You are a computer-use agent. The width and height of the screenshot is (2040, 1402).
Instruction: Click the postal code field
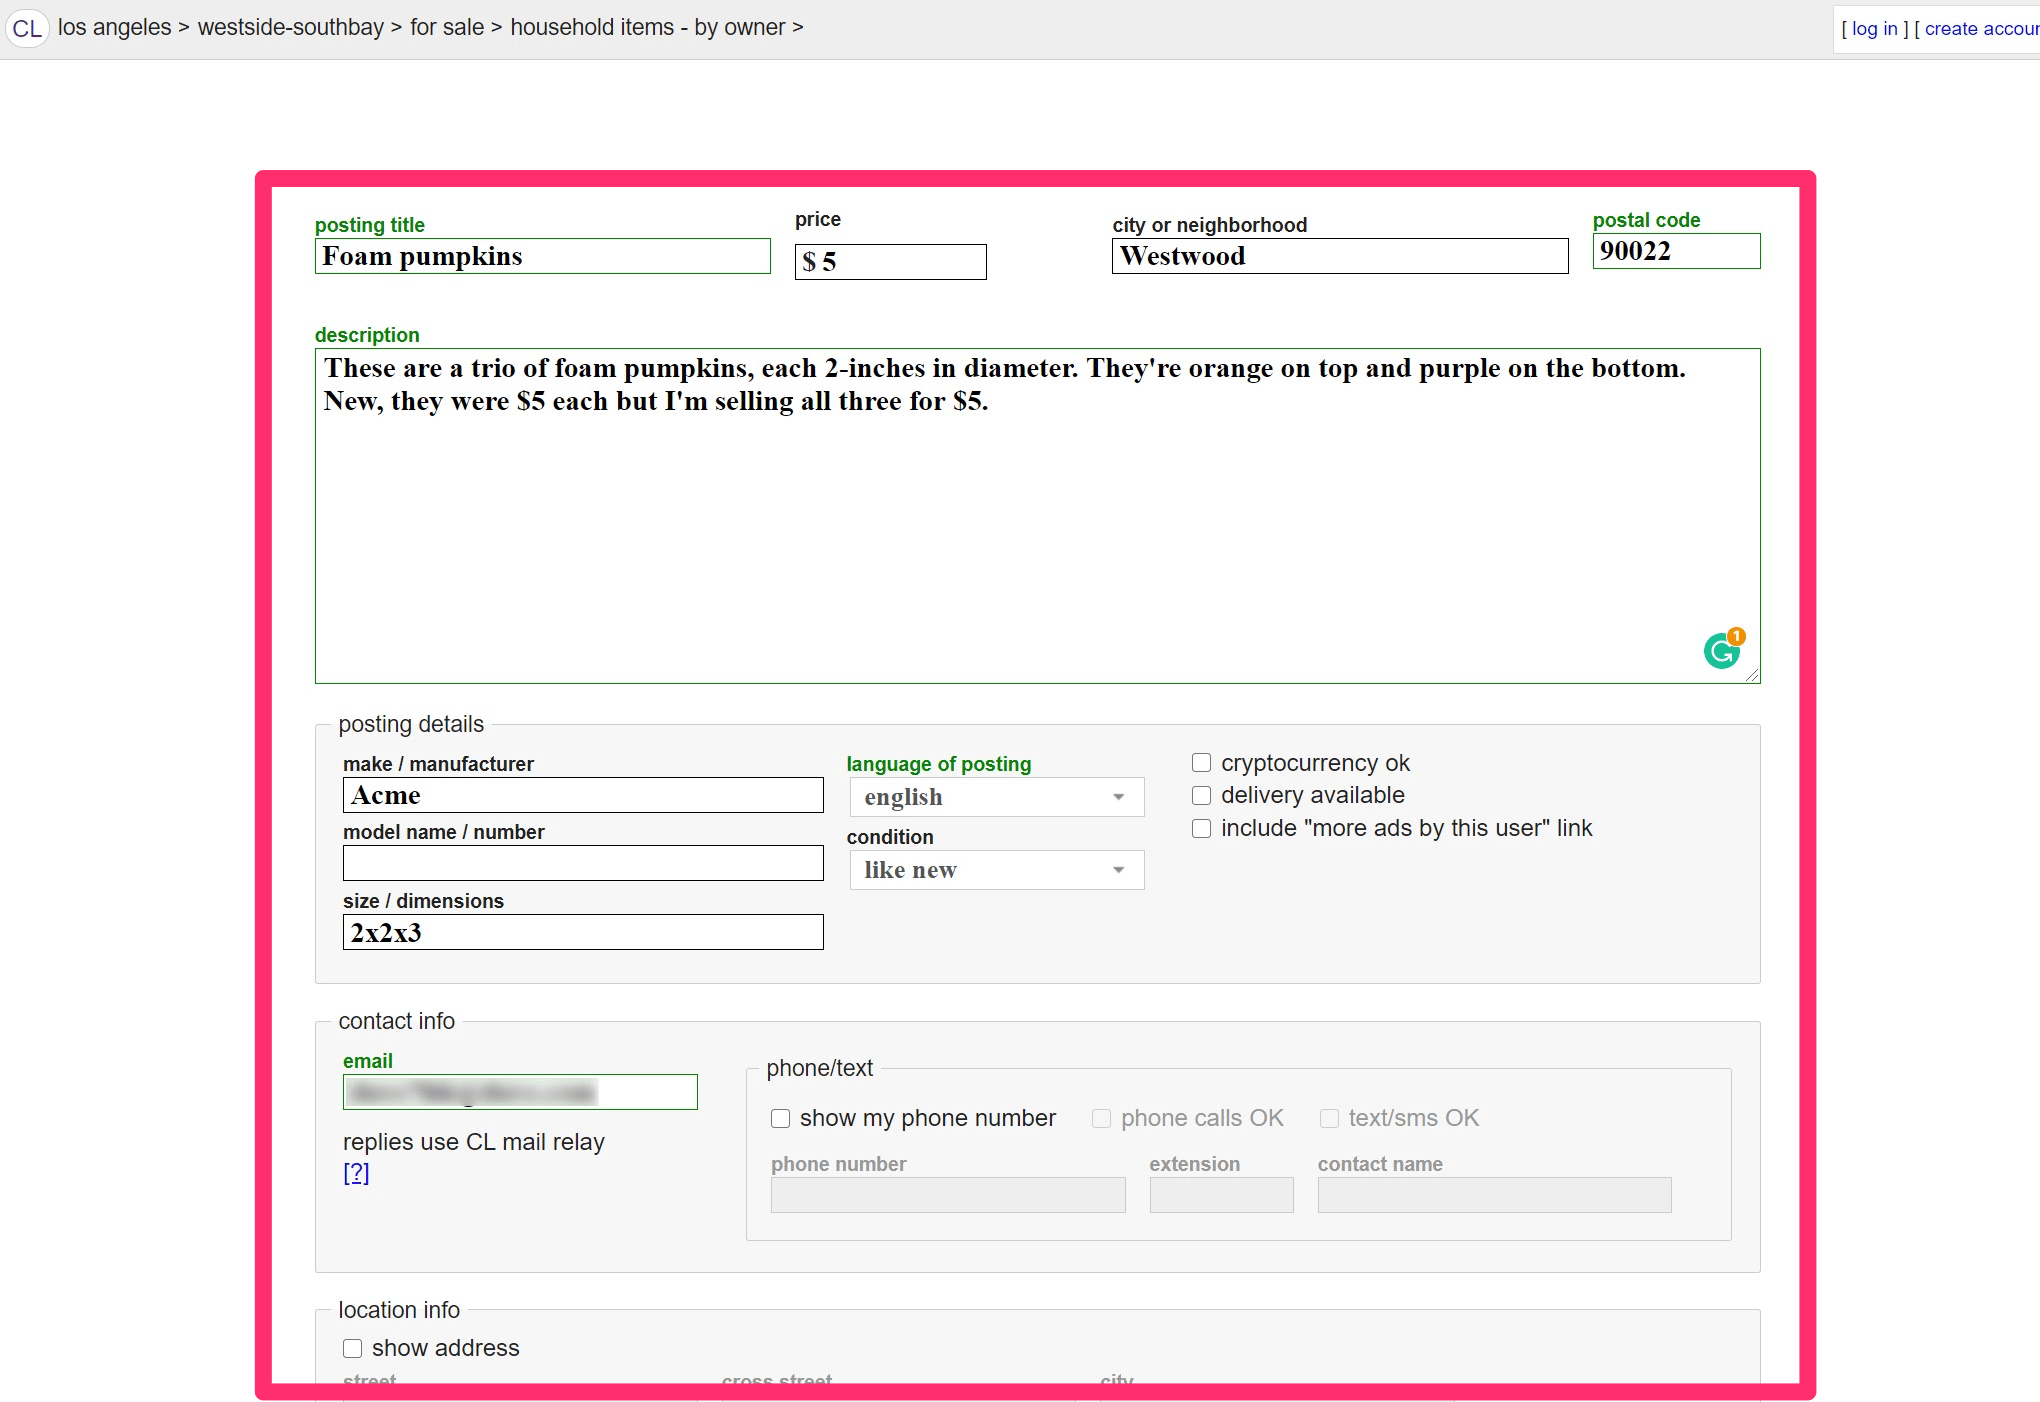tap(1675, 251)
